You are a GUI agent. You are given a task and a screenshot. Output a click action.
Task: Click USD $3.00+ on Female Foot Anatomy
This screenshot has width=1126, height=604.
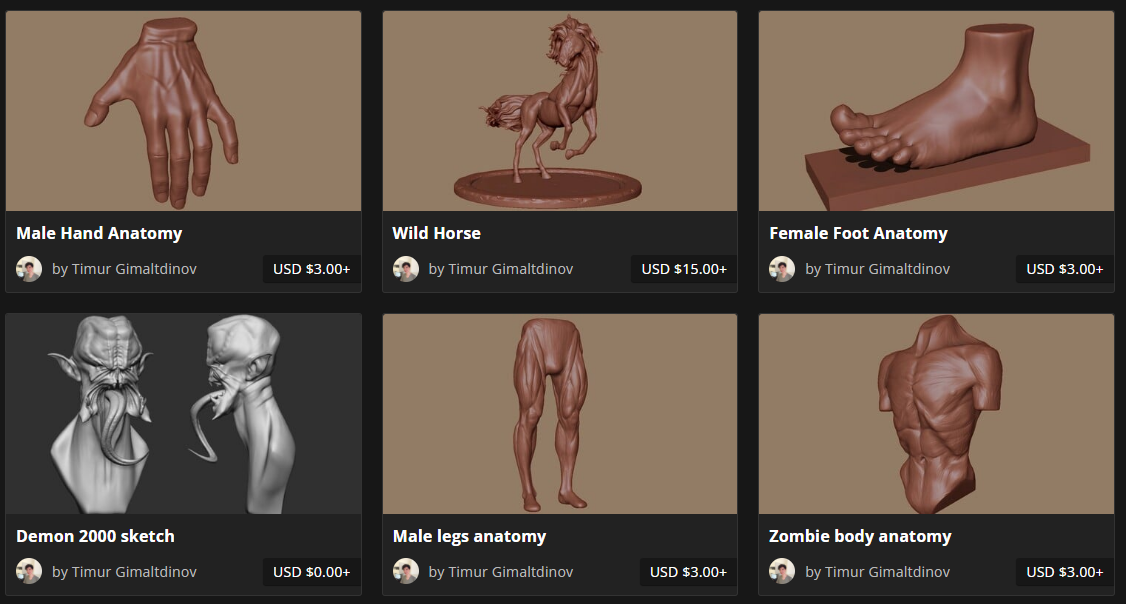click(1065, 269)
